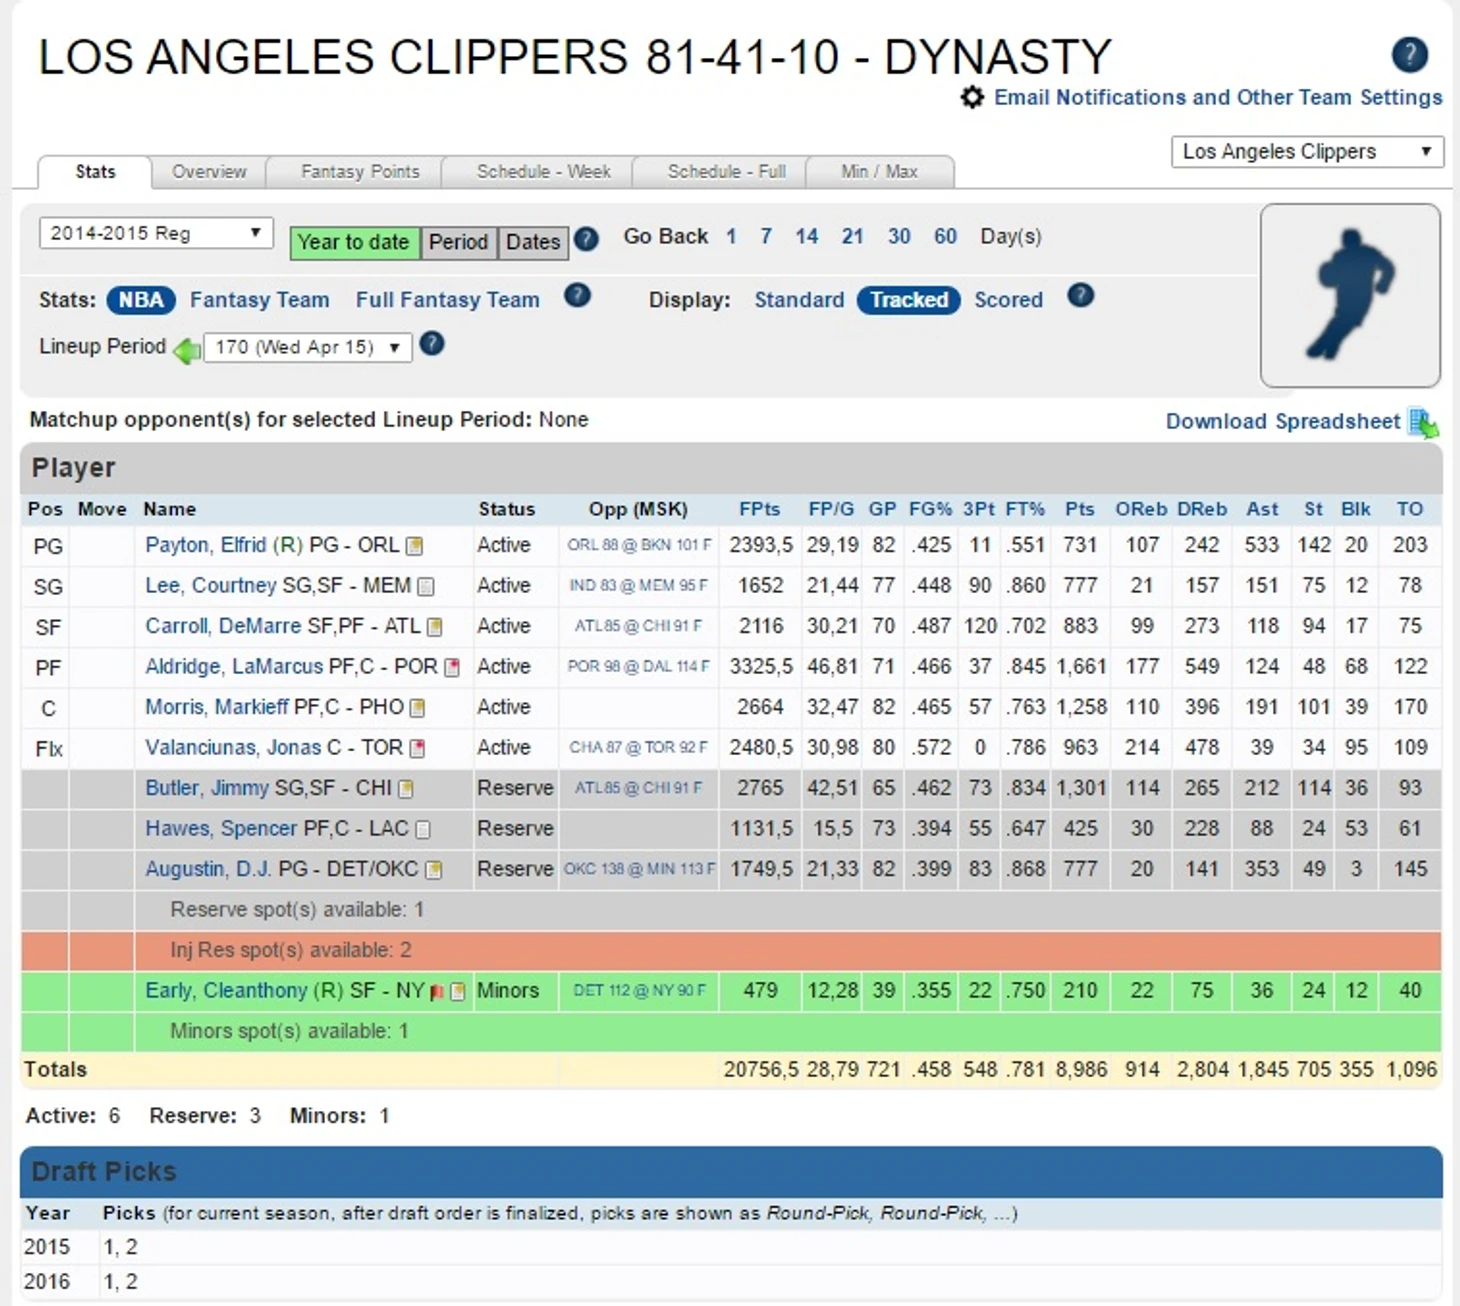1460x1306 pixels.
Task: Open DeMarre Carroll's player note icon
Action: [434, 627]
